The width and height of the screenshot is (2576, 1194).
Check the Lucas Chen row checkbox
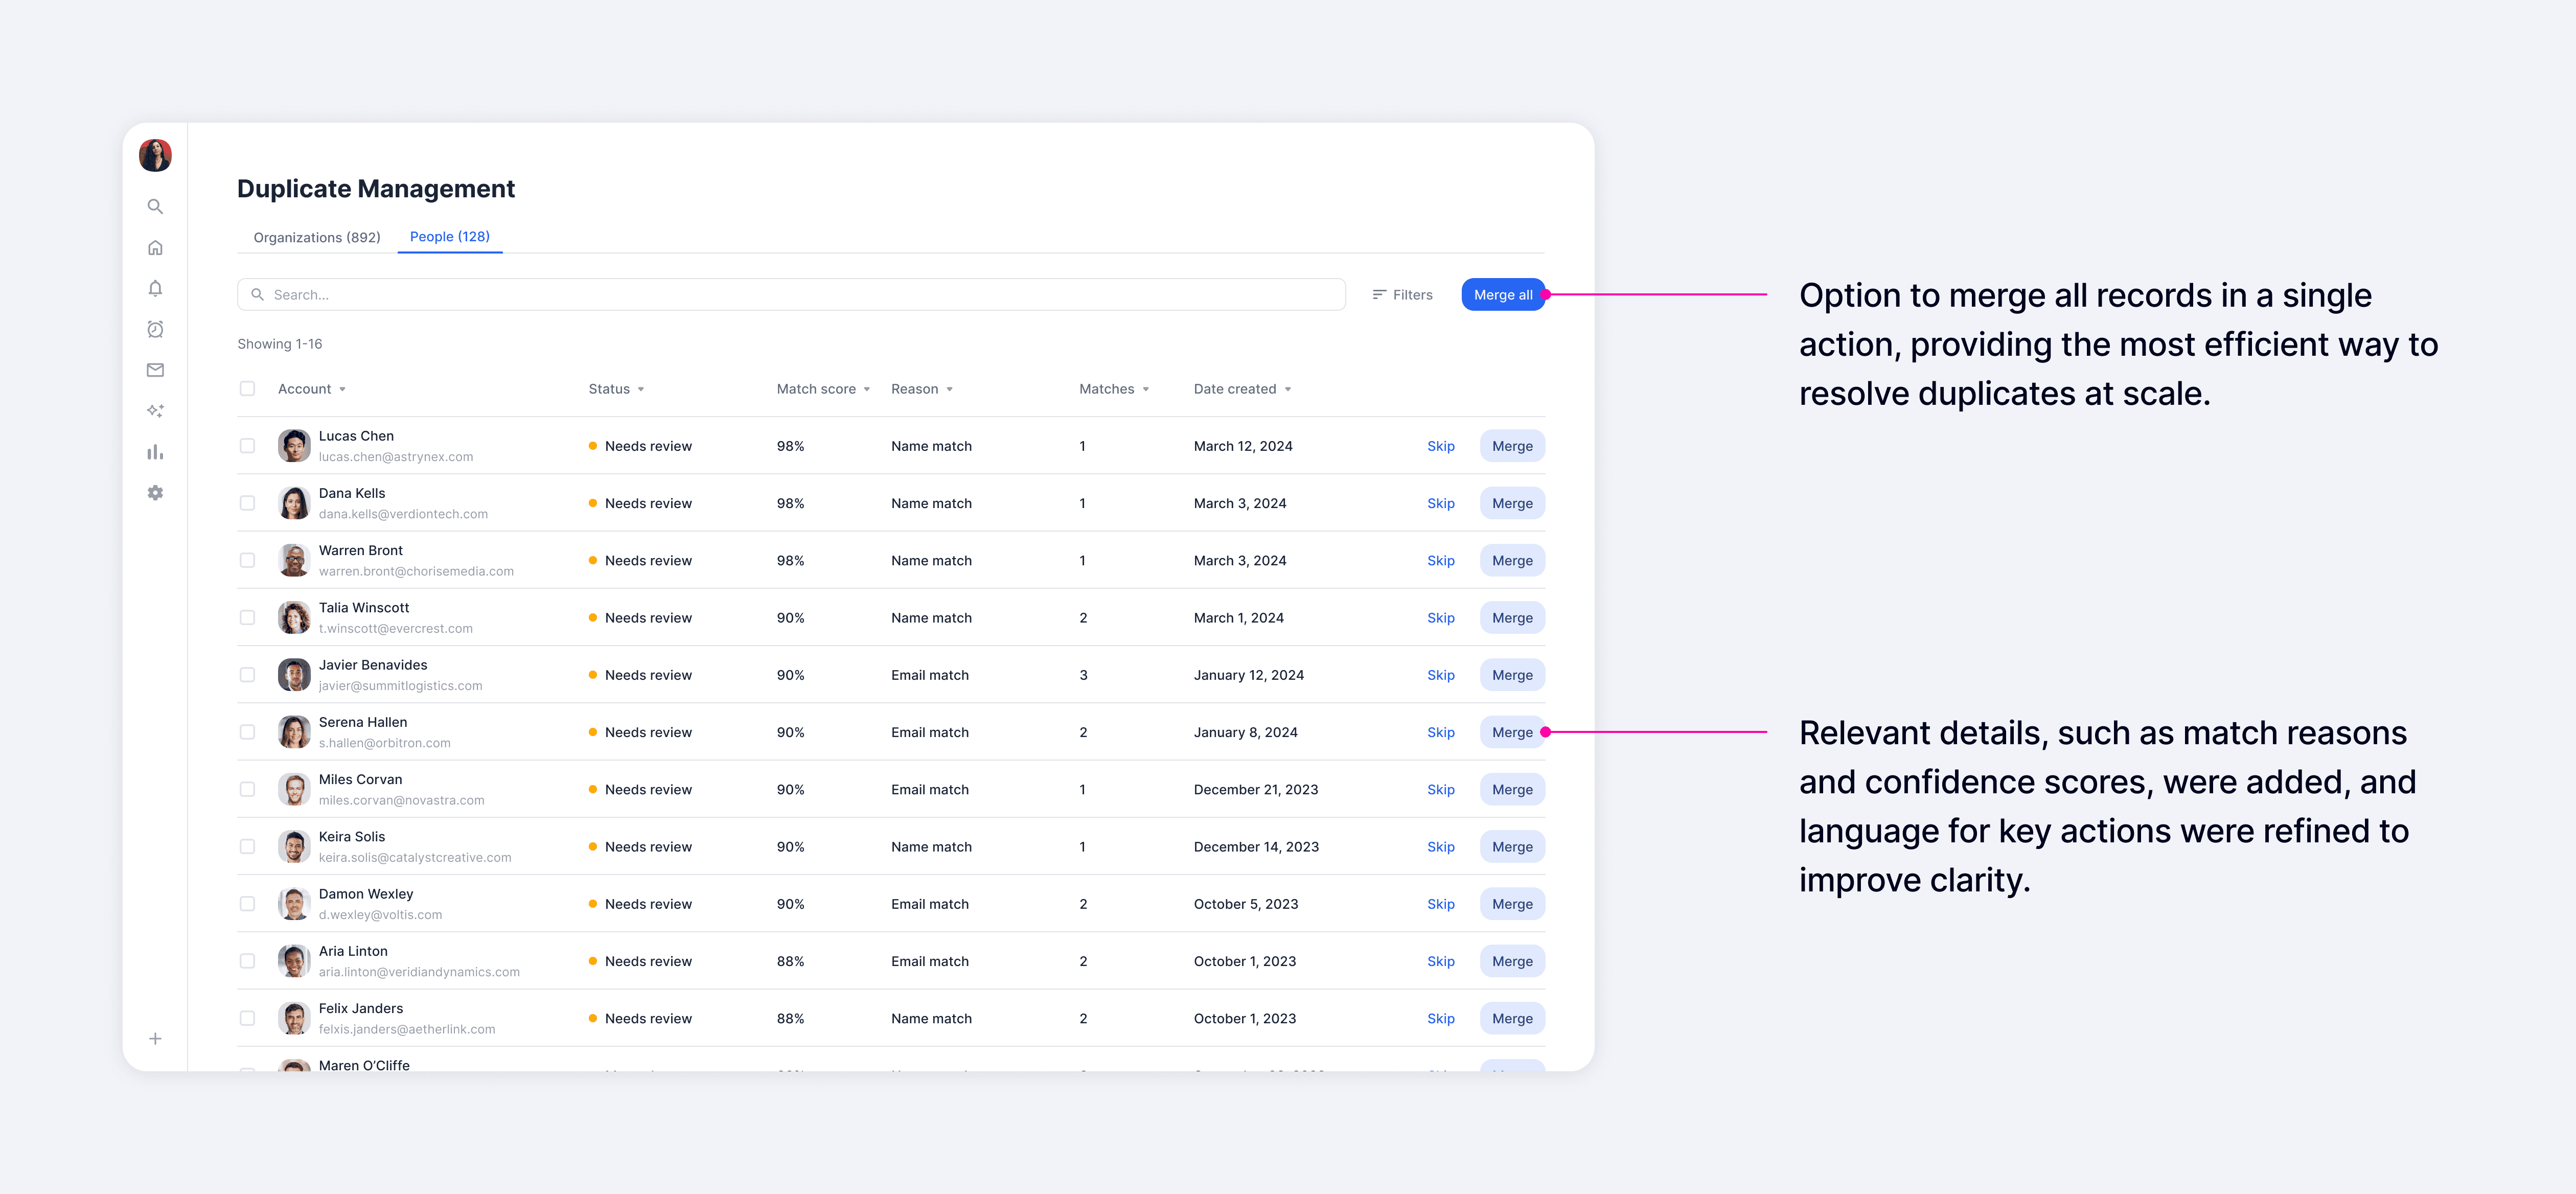[247, 446]
